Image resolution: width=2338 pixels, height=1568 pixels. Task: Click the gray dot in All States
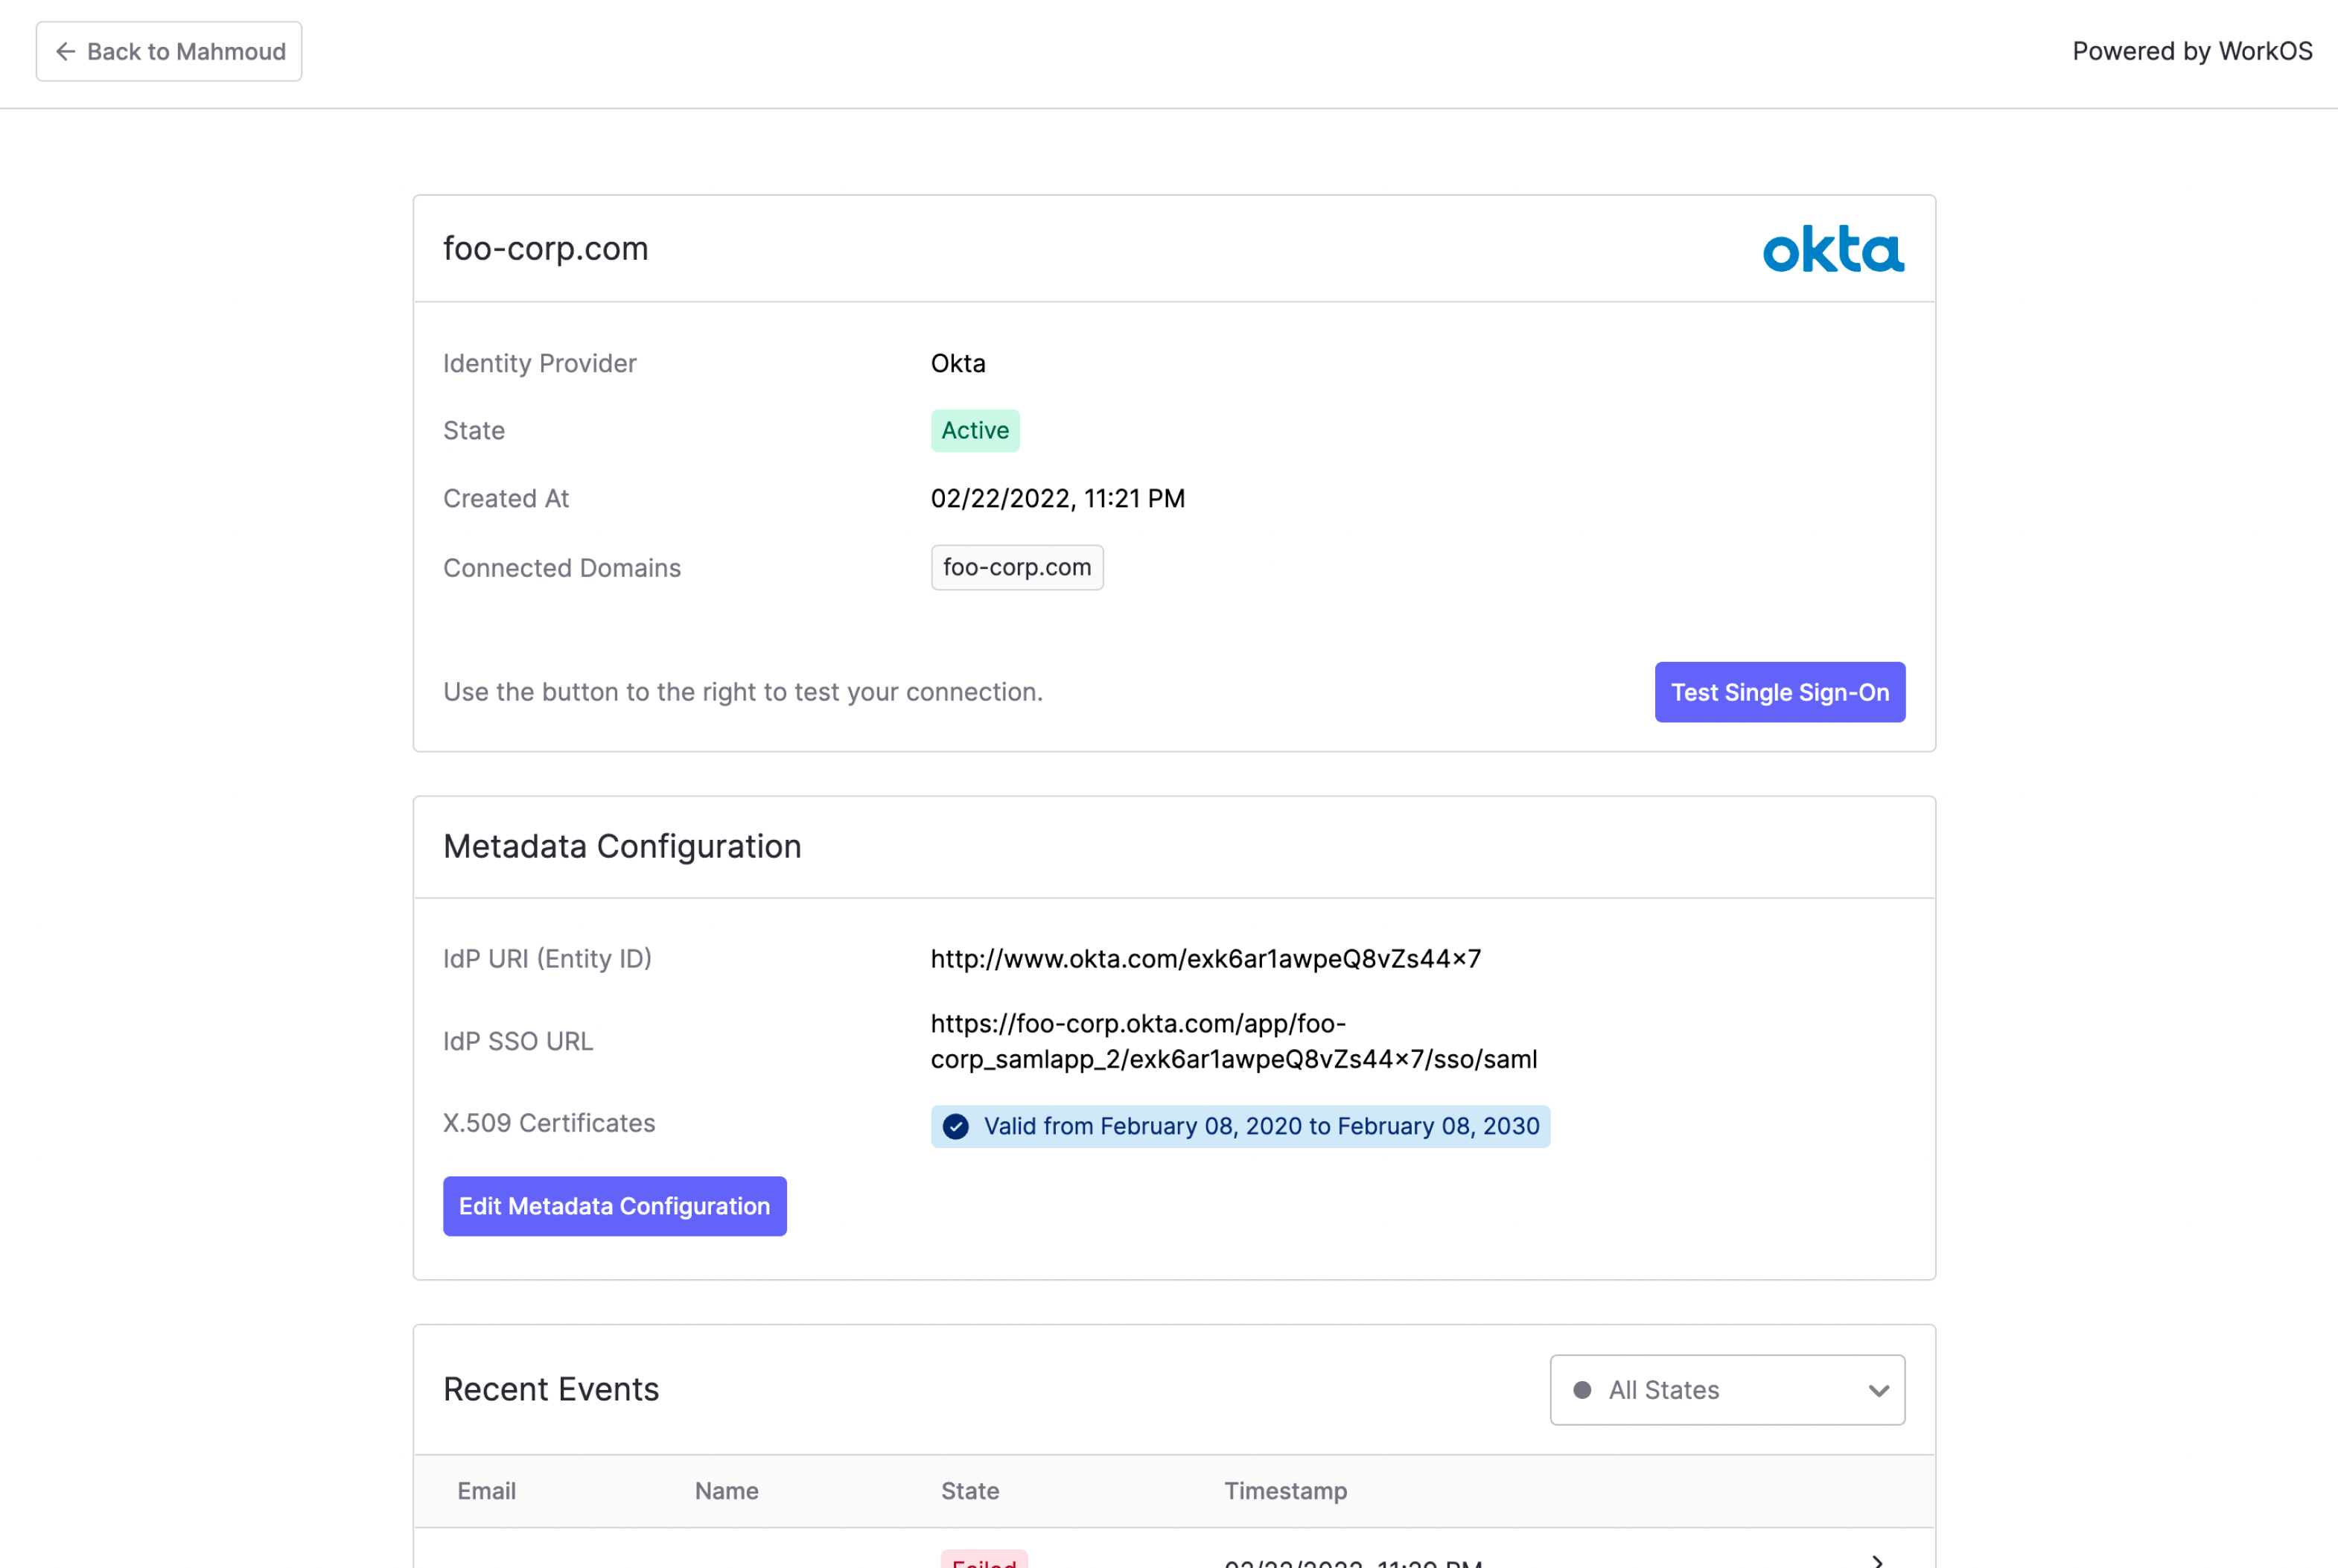1582,1390
